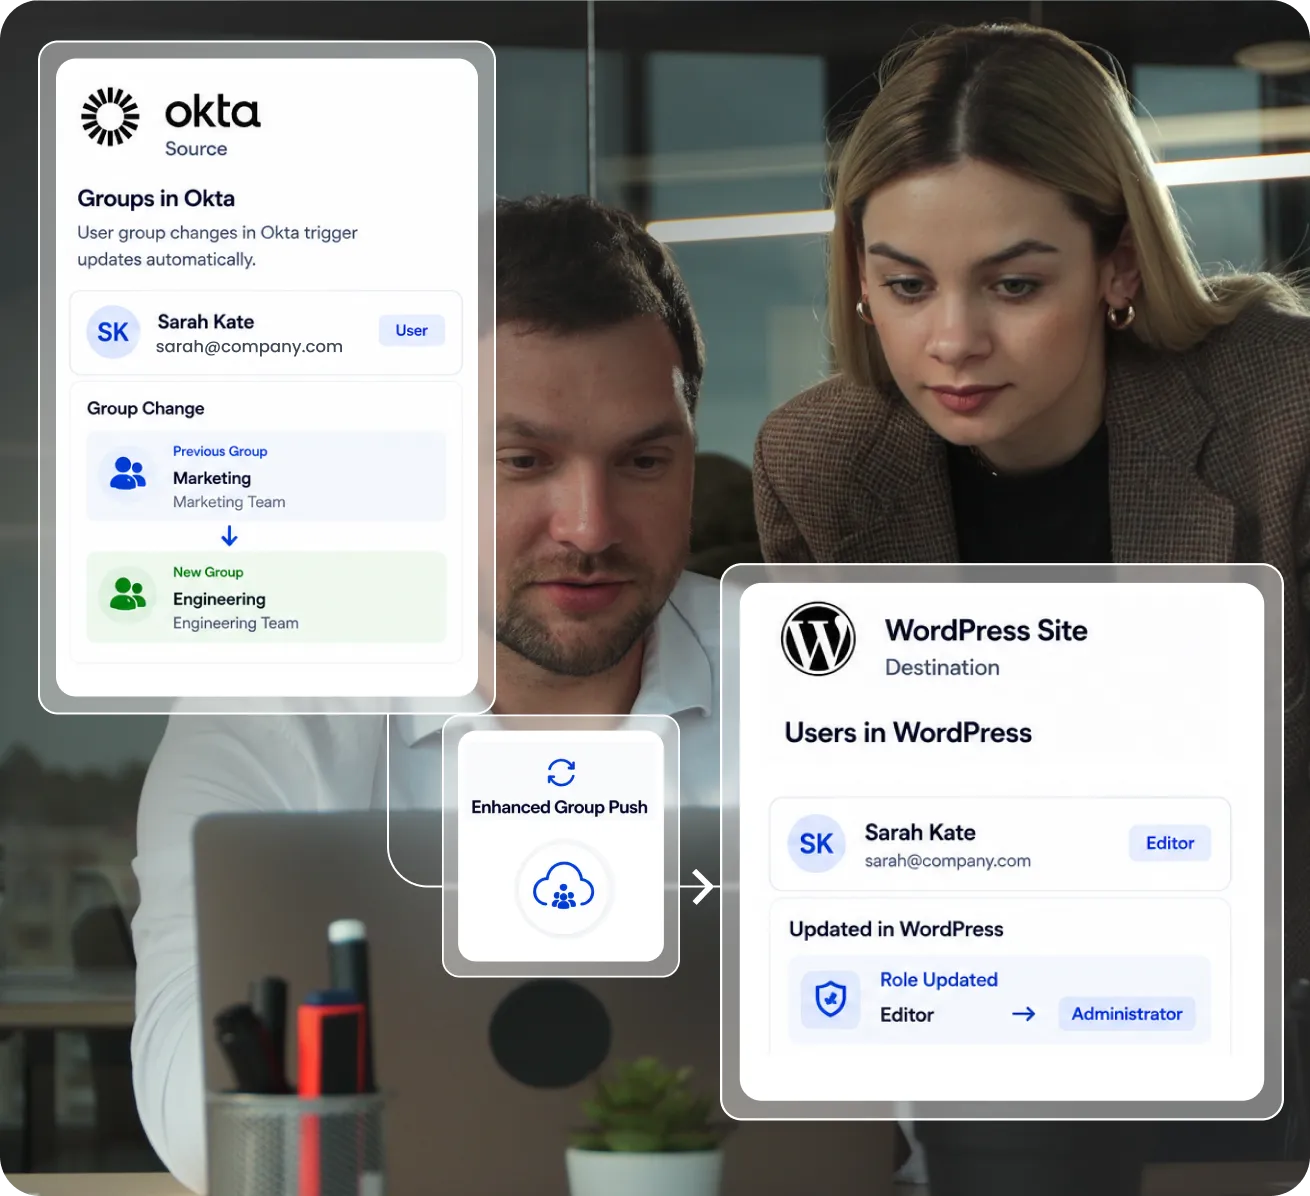Image resolution: width=1310 pixels, height=1196 pixels.
Task: Click the User badge next to Sarah Kate
Action: pyautogui.click(x=412, y=331)
